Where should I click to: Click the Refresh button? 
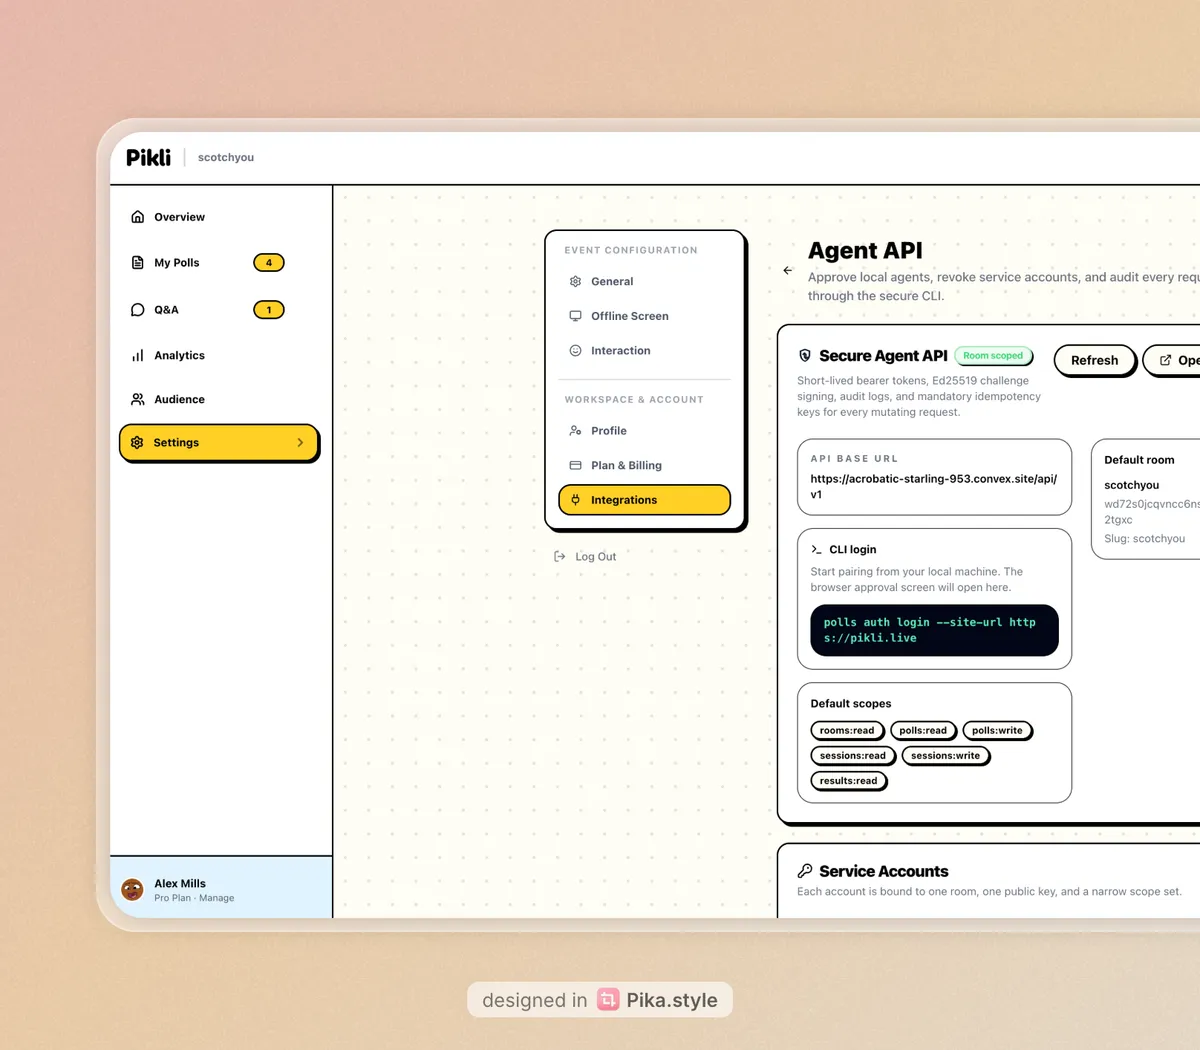[x=1094, y=360]
